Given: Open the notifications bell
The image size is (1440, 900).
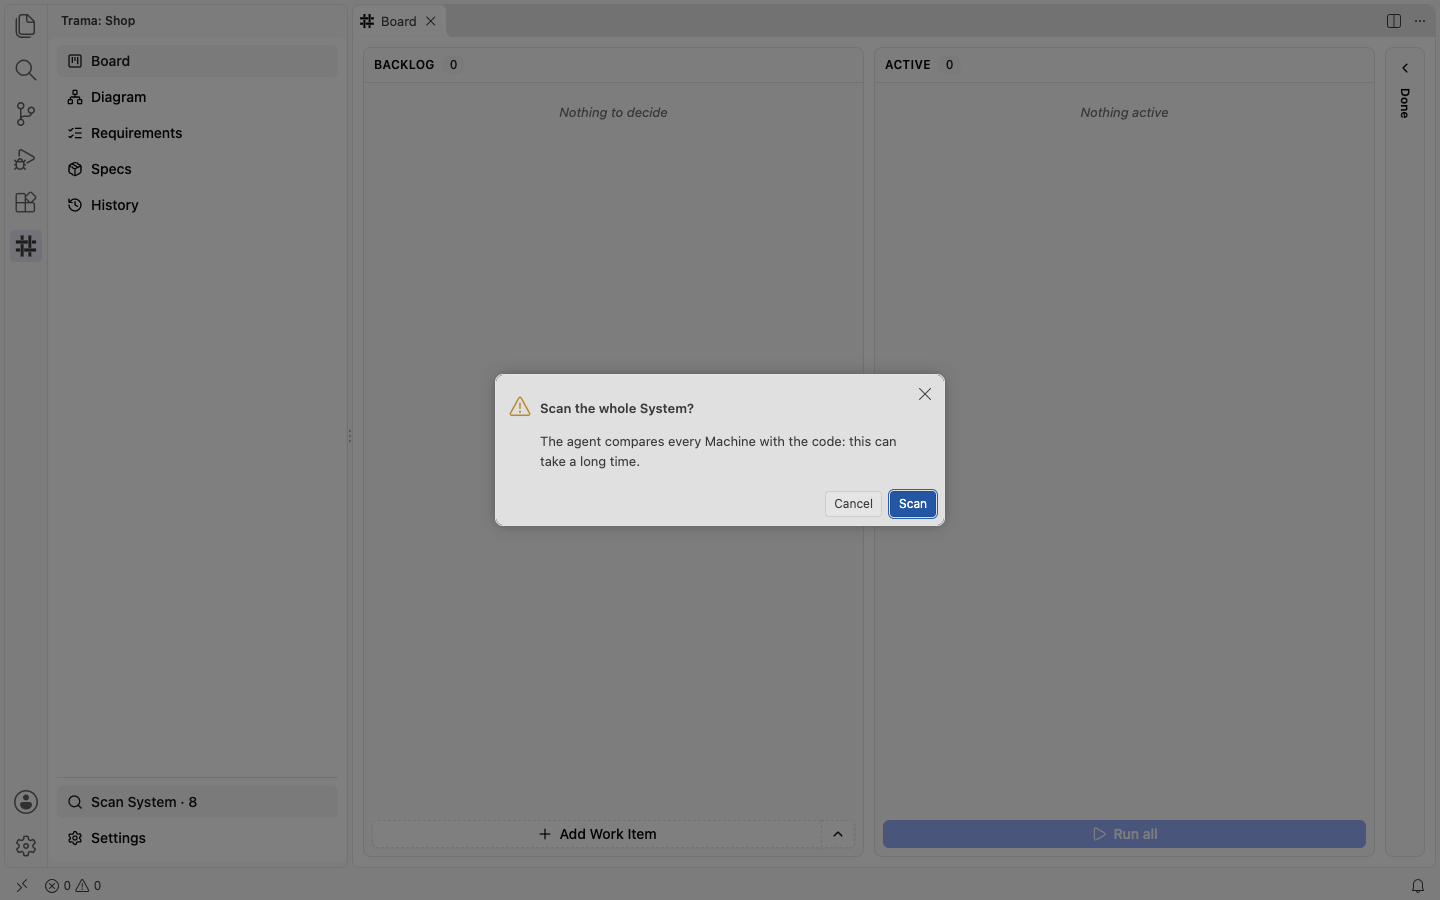Looking at the screenshot, I should pos(1418,886).
